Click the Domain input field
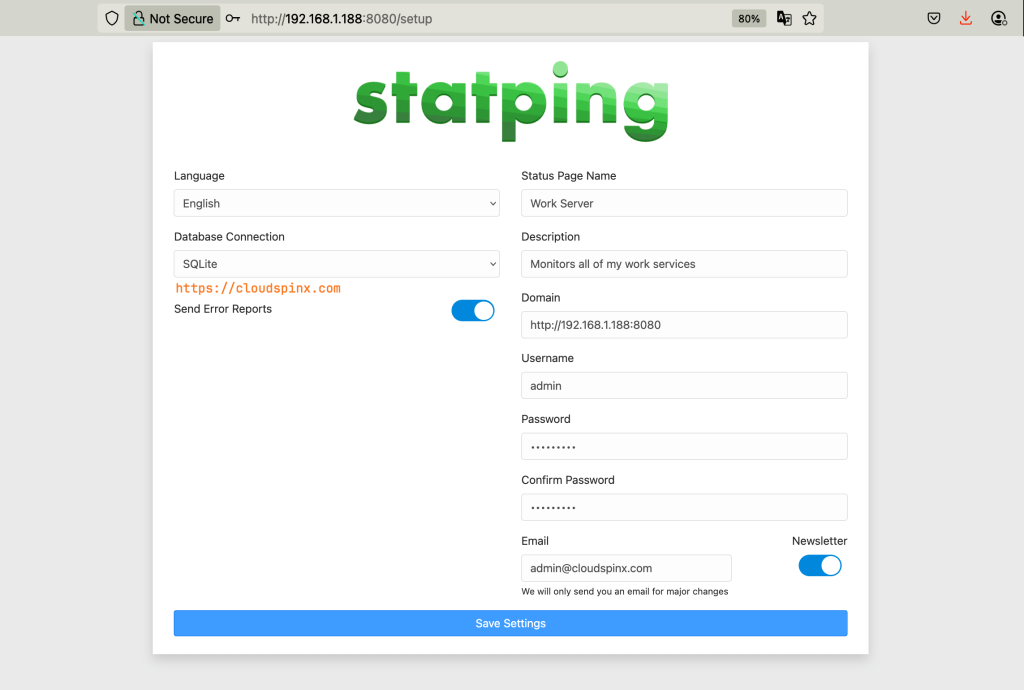 684,324
